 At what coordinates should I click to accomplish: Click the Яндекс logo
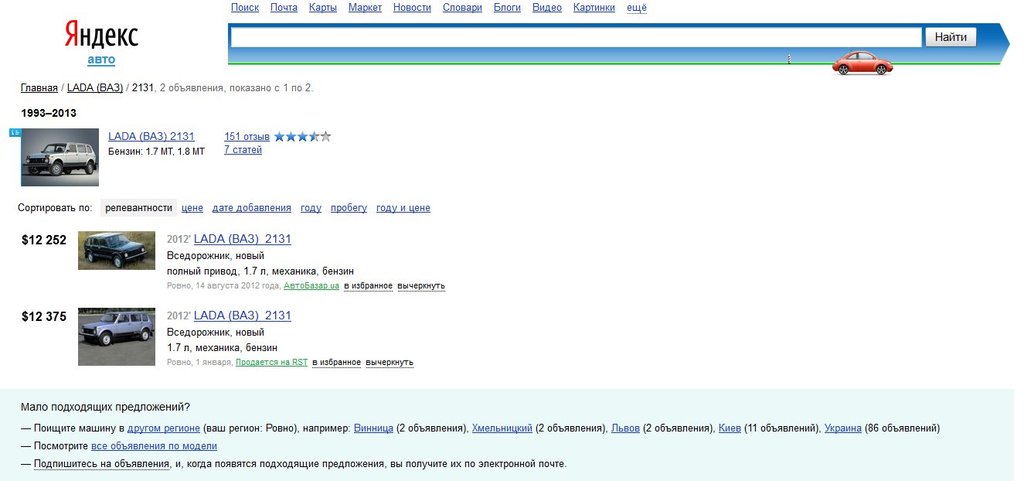[101, 35]
